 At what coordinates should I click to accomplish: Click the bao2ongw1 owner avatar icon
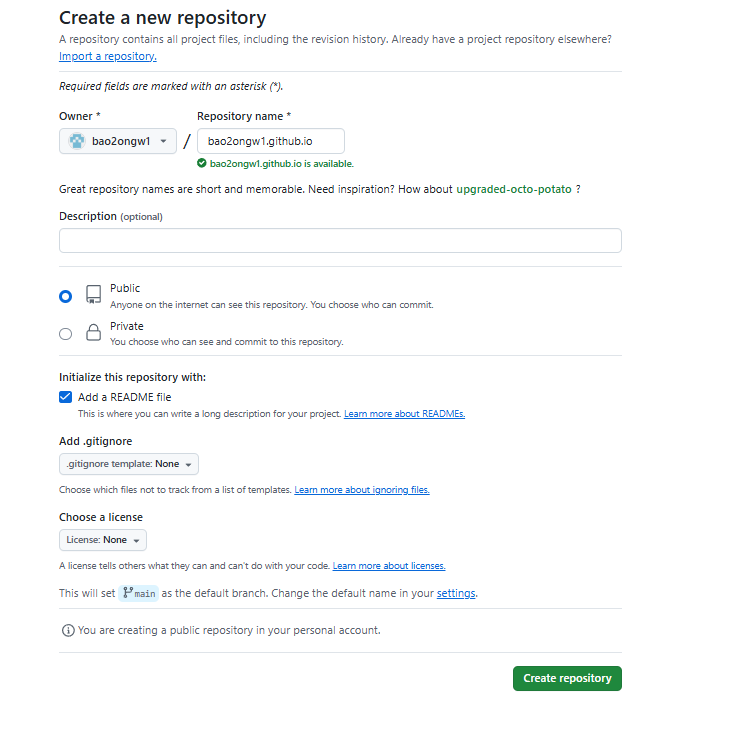77,141
